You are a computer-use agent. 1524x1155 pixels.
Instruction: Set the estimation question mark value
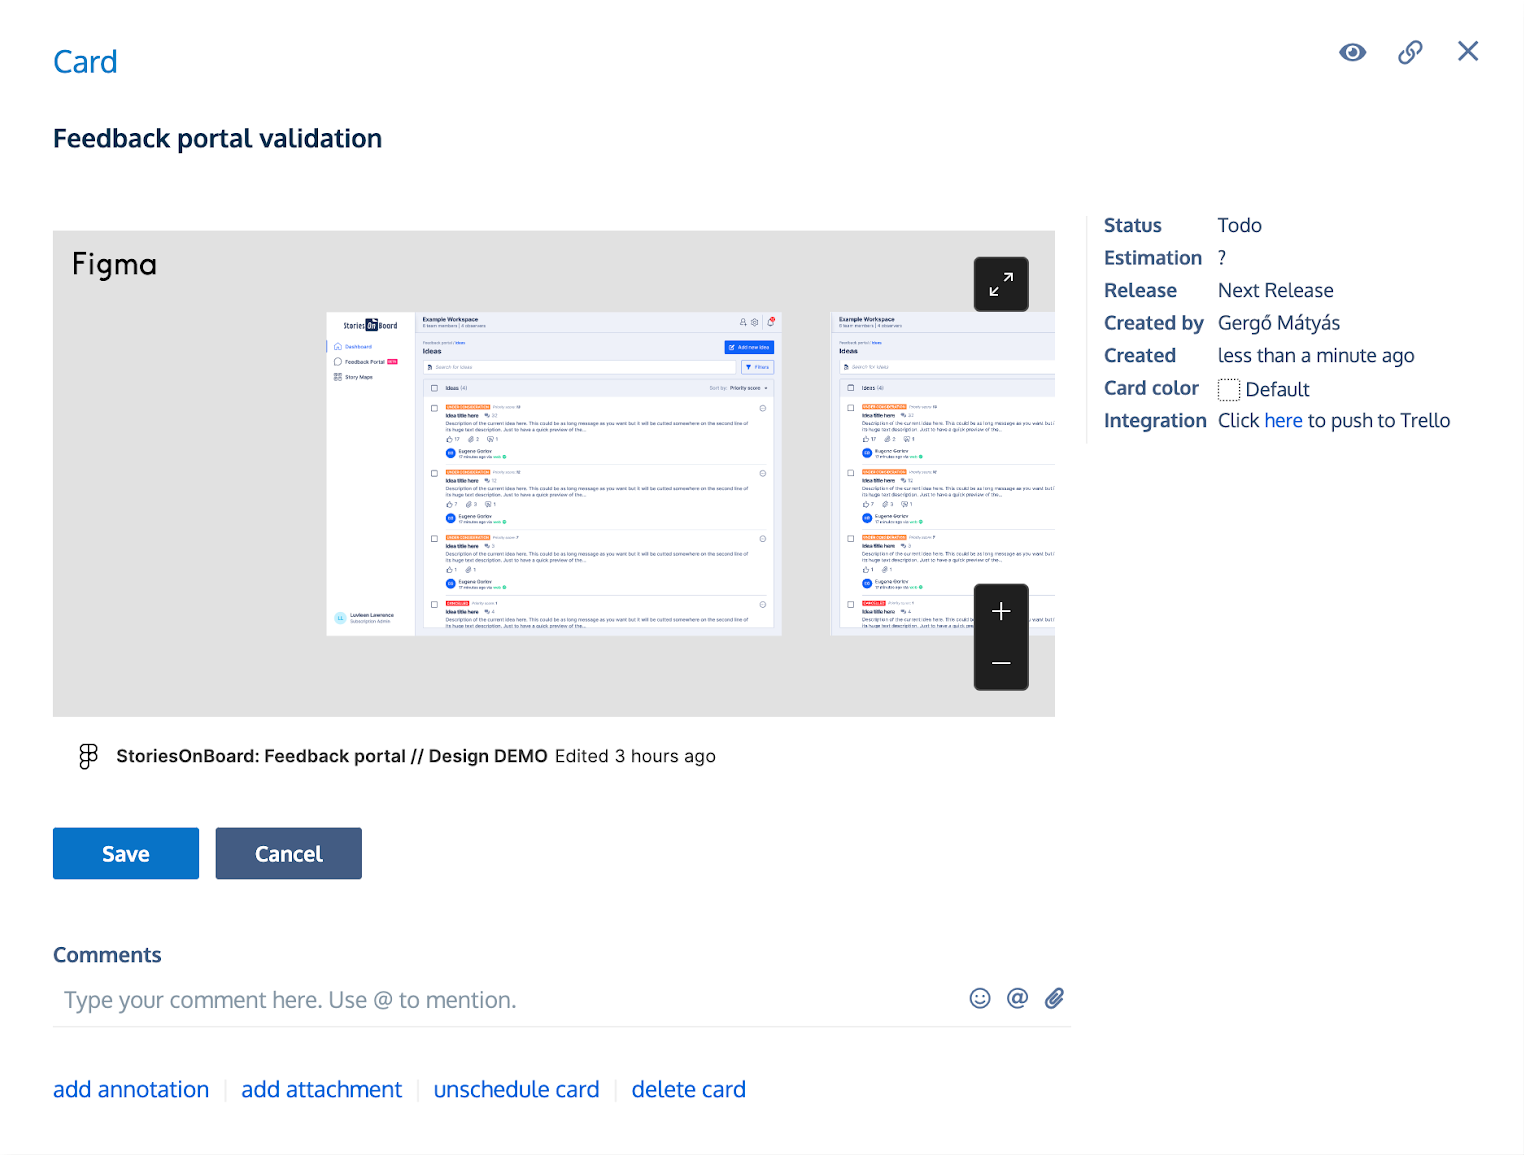(x=1222, y=258)
